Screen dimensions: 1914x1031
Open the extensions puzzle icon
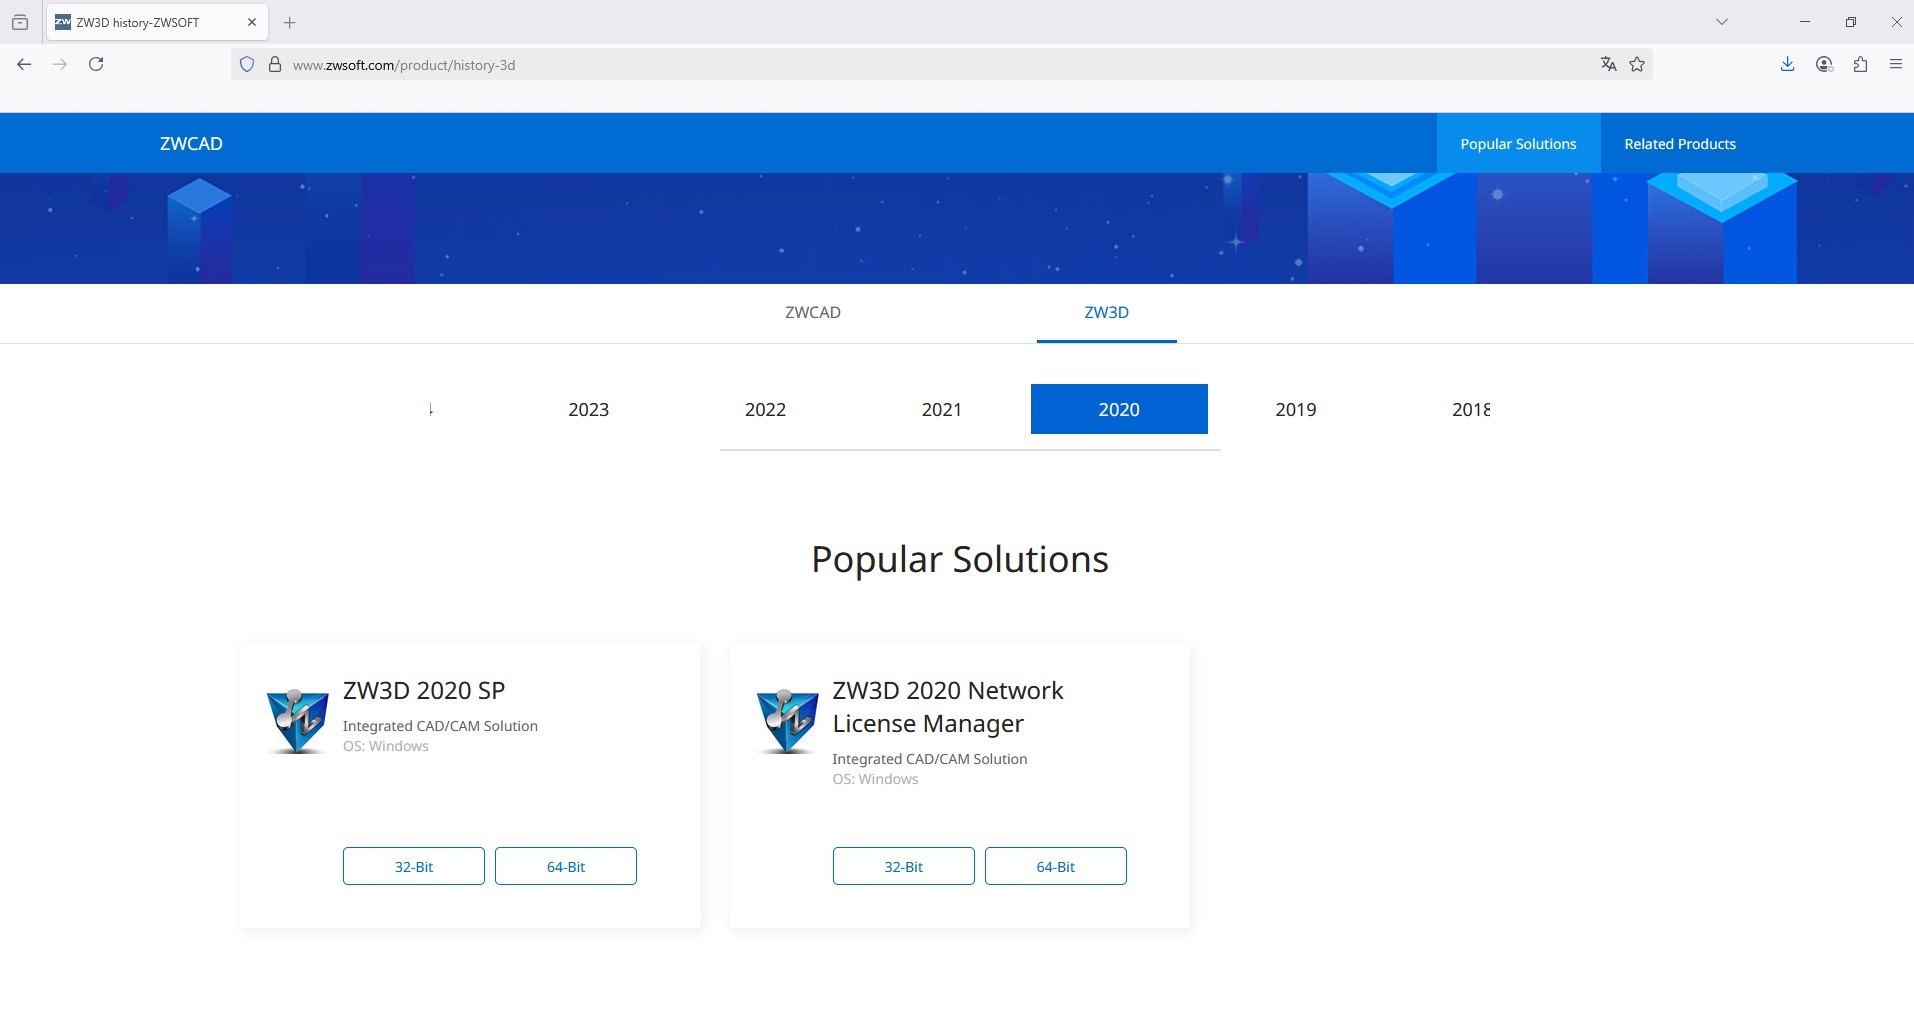[1860, 64]
